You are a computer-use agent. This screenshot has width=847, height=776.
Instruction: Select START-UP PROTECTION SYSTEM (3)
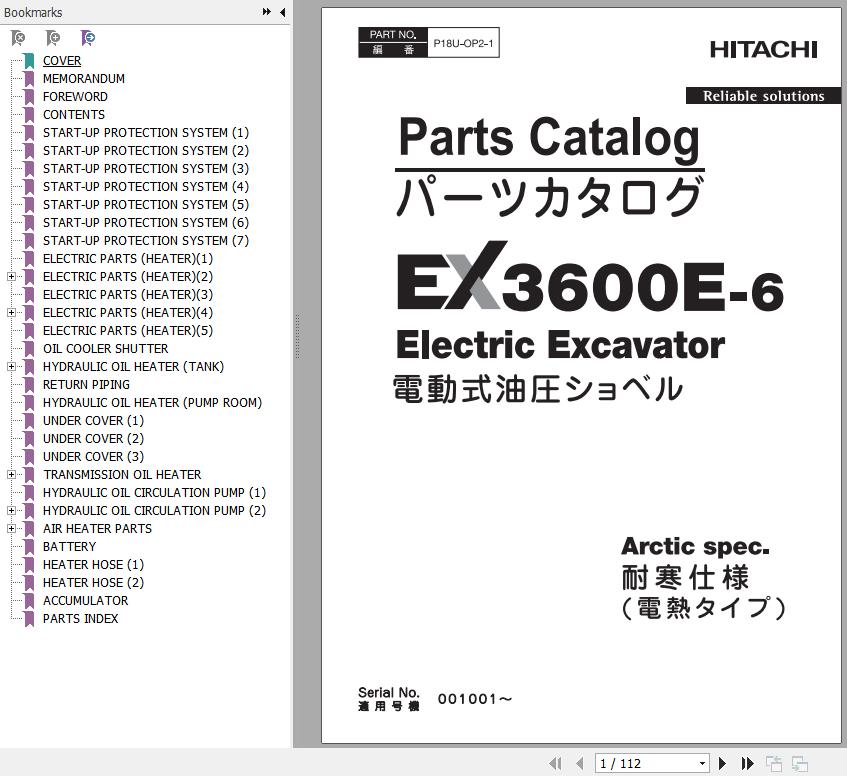tap(146, 168)
